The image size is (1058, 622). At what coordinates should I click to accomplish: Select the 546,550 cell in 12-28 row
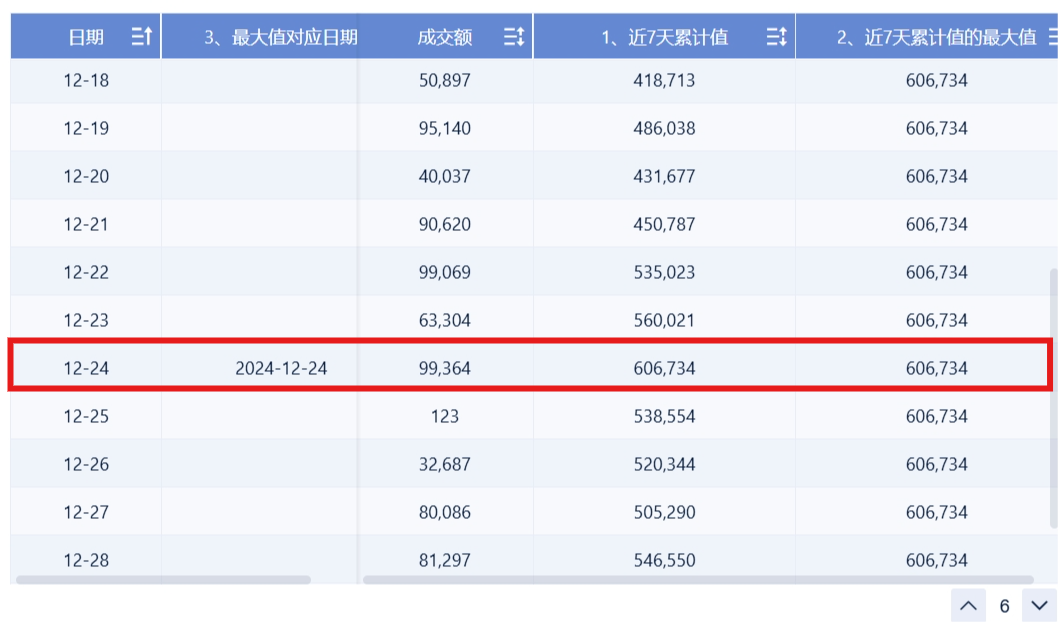[x=664, y=560]
